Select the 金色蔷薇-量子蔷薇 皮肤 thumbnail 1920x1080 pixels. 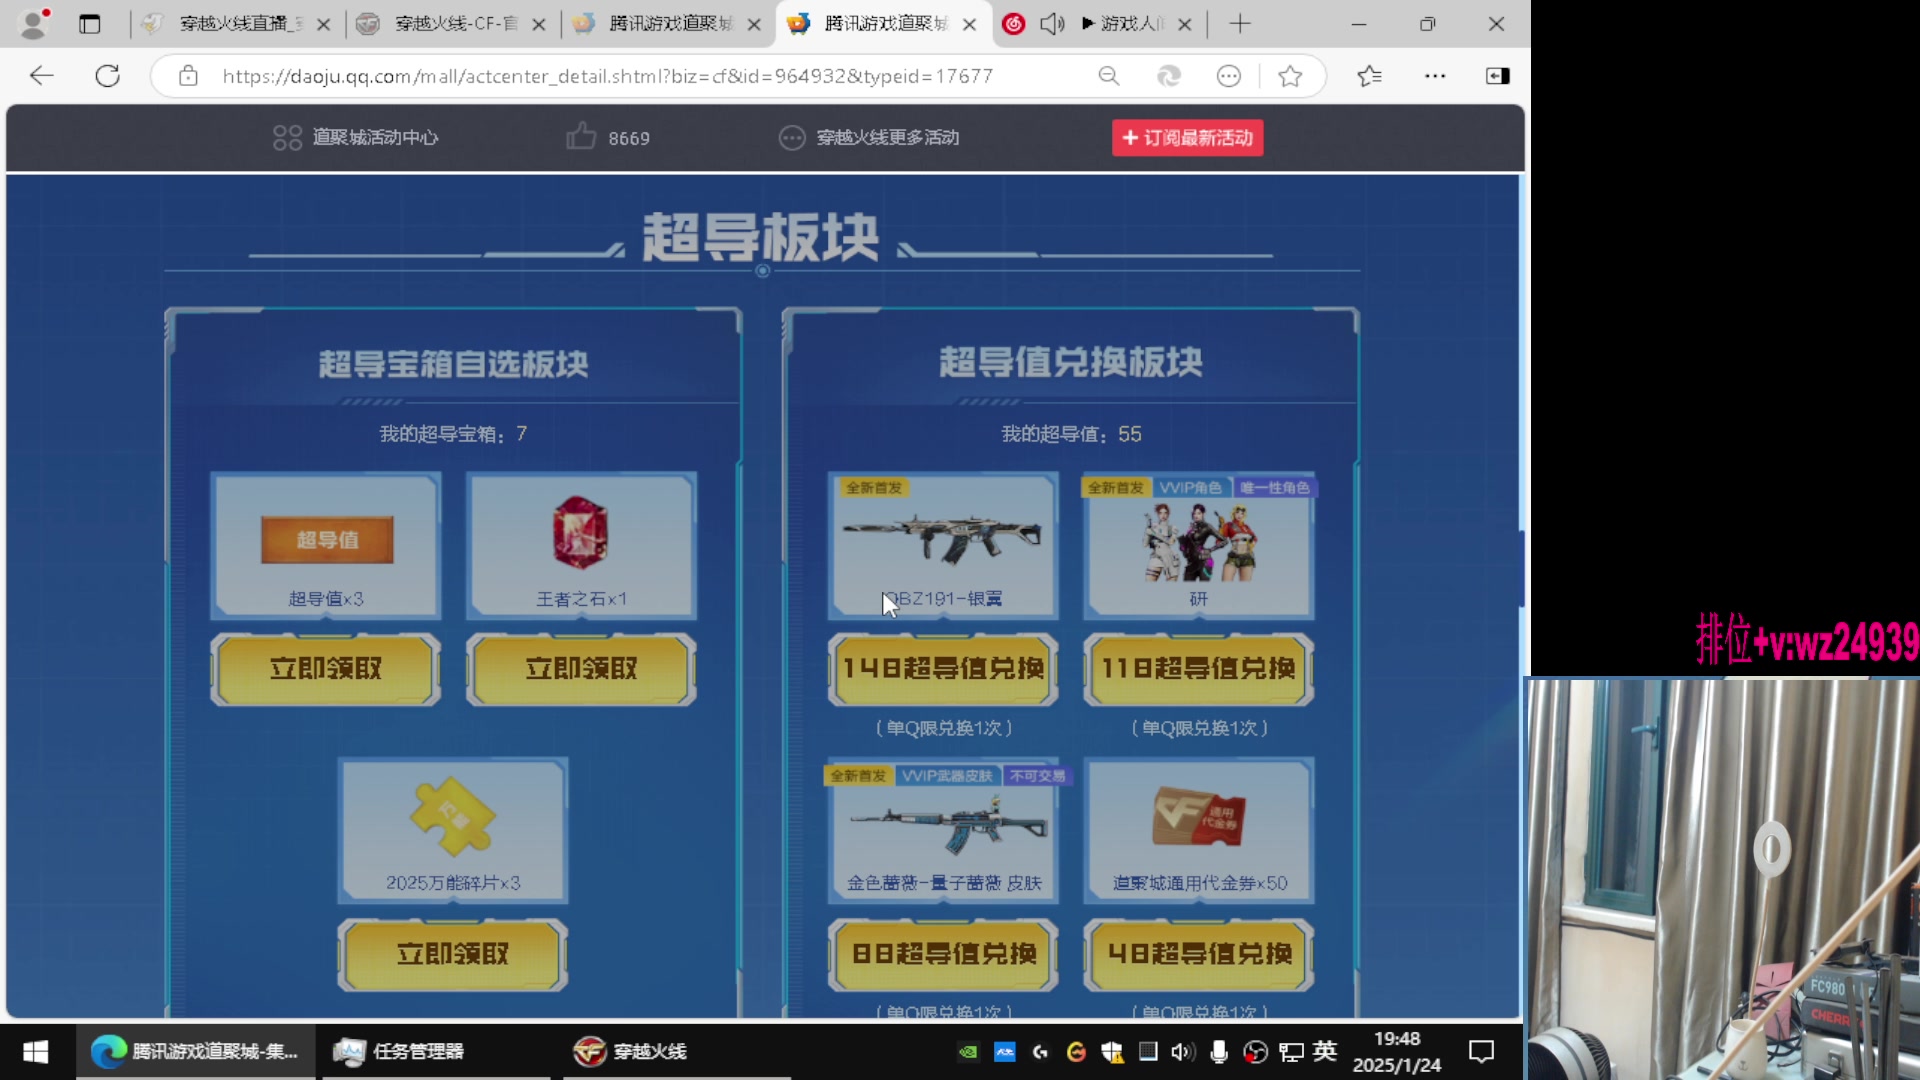point(943,830)
